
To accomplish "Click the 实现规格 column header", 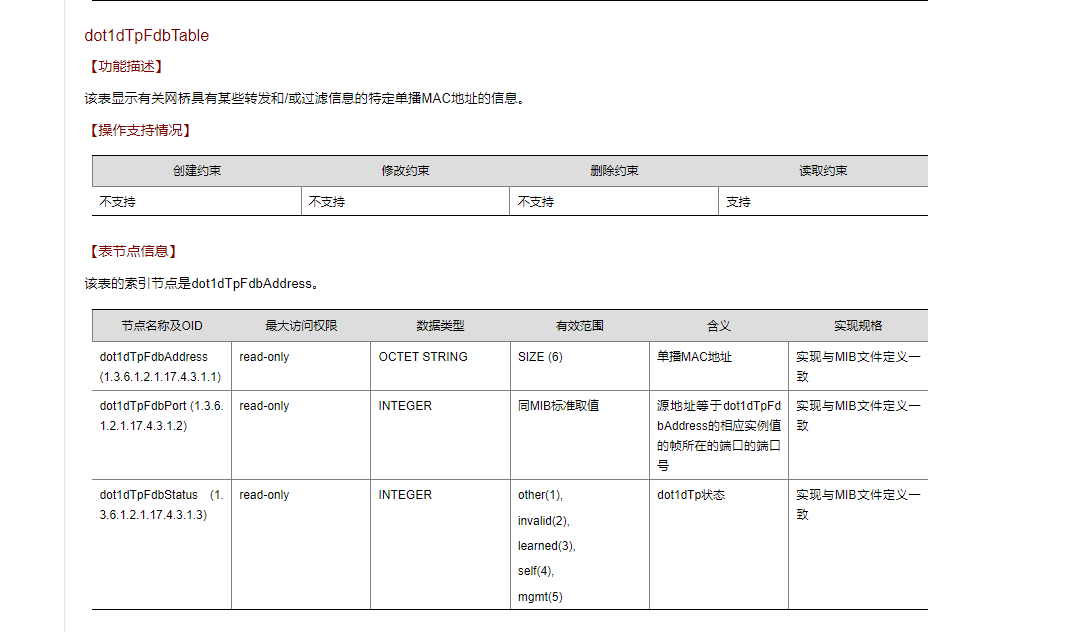I will [858, 326].
